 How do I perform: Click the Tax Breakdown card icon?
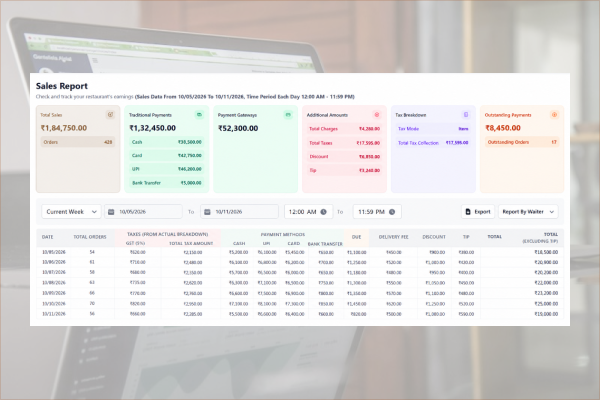click(x=466, y=114)
